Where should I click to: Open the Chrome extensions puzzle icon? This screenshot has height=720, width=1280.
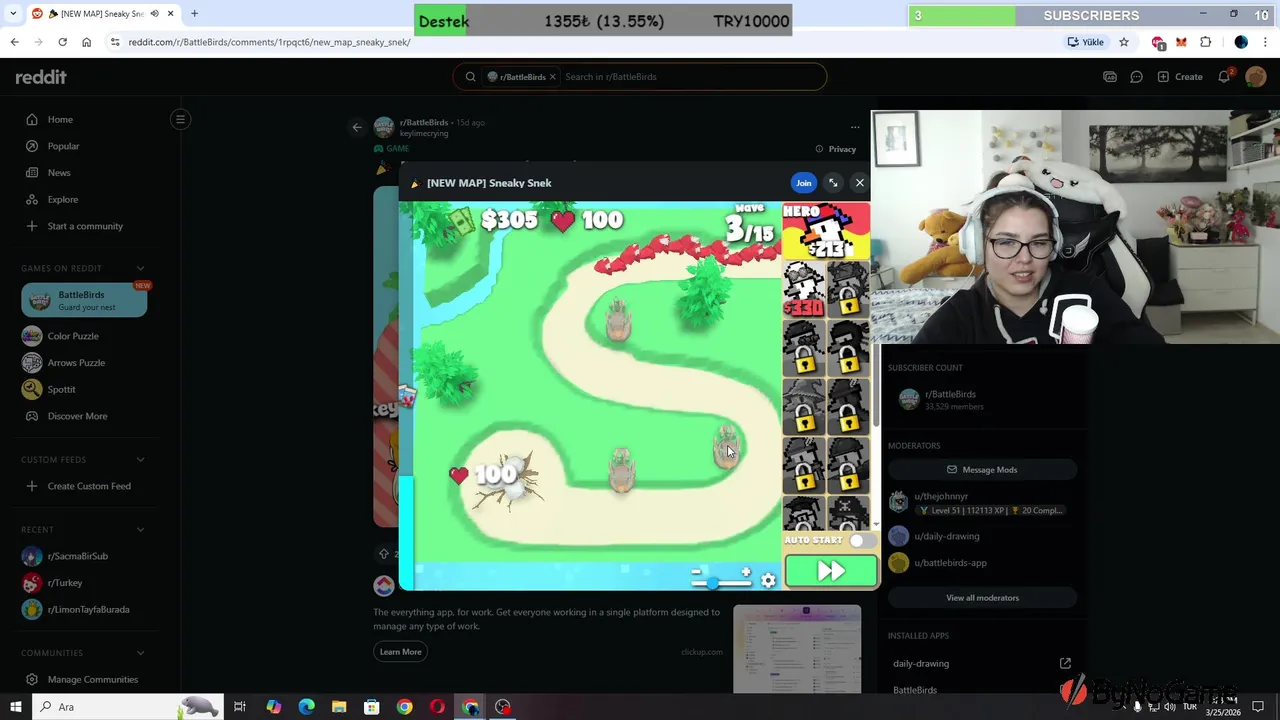(x=1205, y=42)
